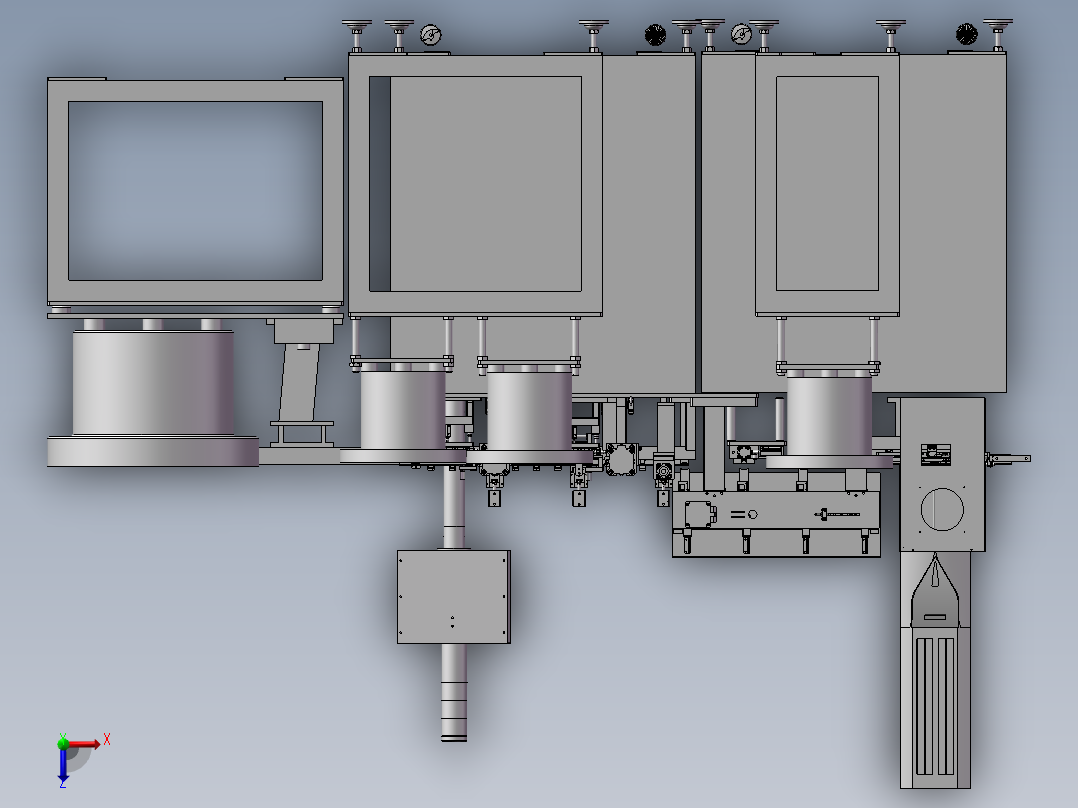This screenshot has height=808, width=1078.
Task: Click the red X axis arrow of triad
Action: (x=84, y=743)
